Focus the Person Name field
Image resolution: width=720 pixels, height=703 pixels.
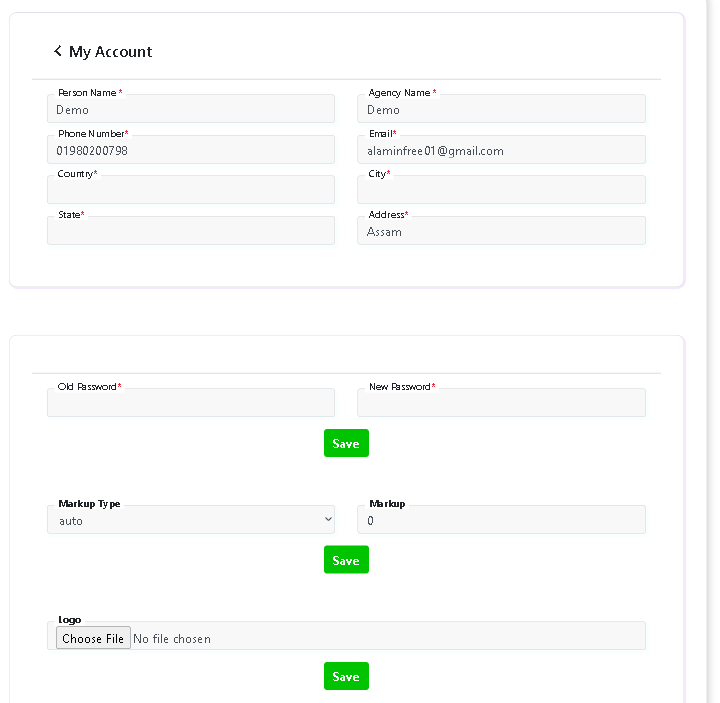tap(190, 109)
